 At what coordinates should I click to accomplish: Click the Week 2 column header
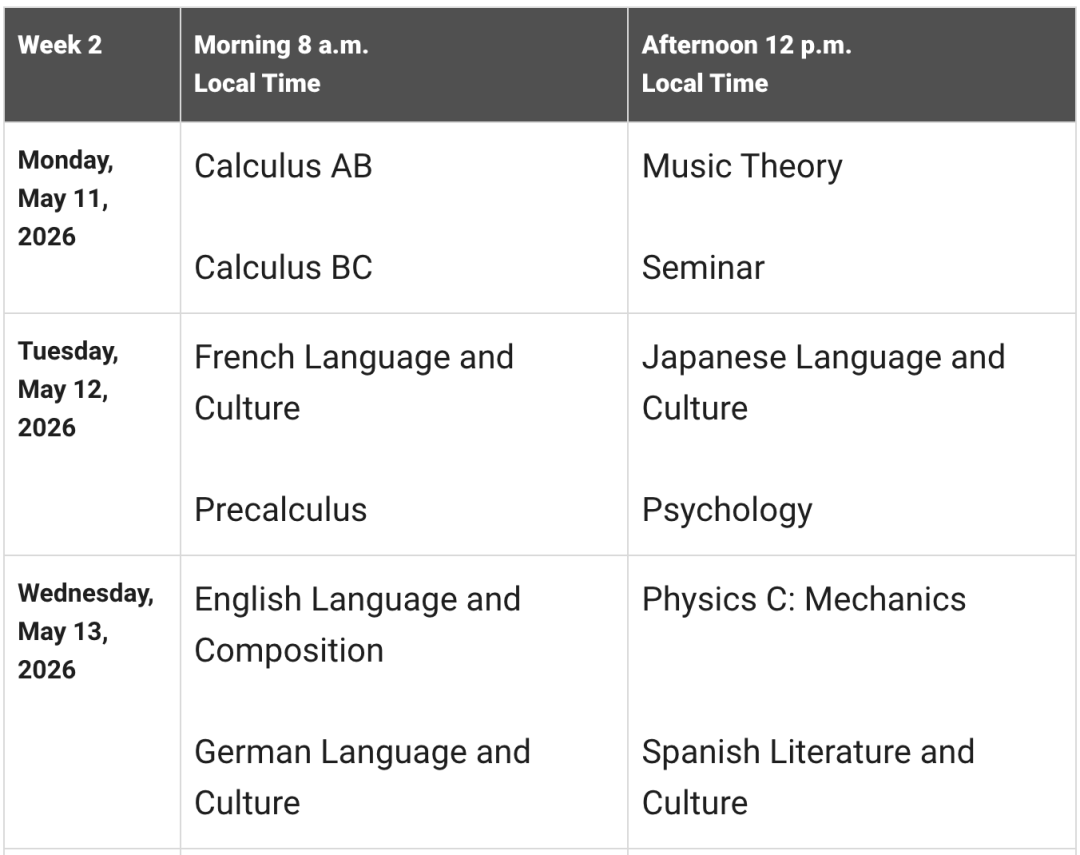tap(60, 45)
